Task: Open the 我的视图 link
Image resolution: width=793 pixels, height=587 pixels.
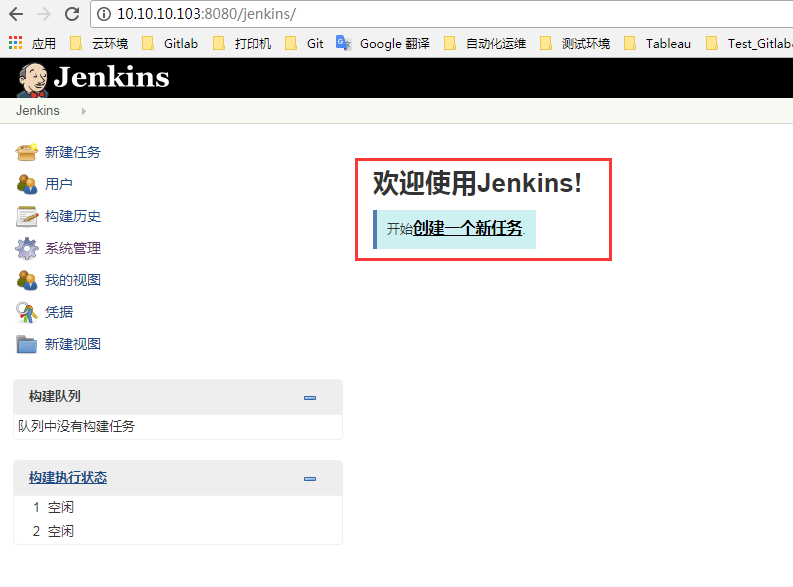Action: pos(72,280)
